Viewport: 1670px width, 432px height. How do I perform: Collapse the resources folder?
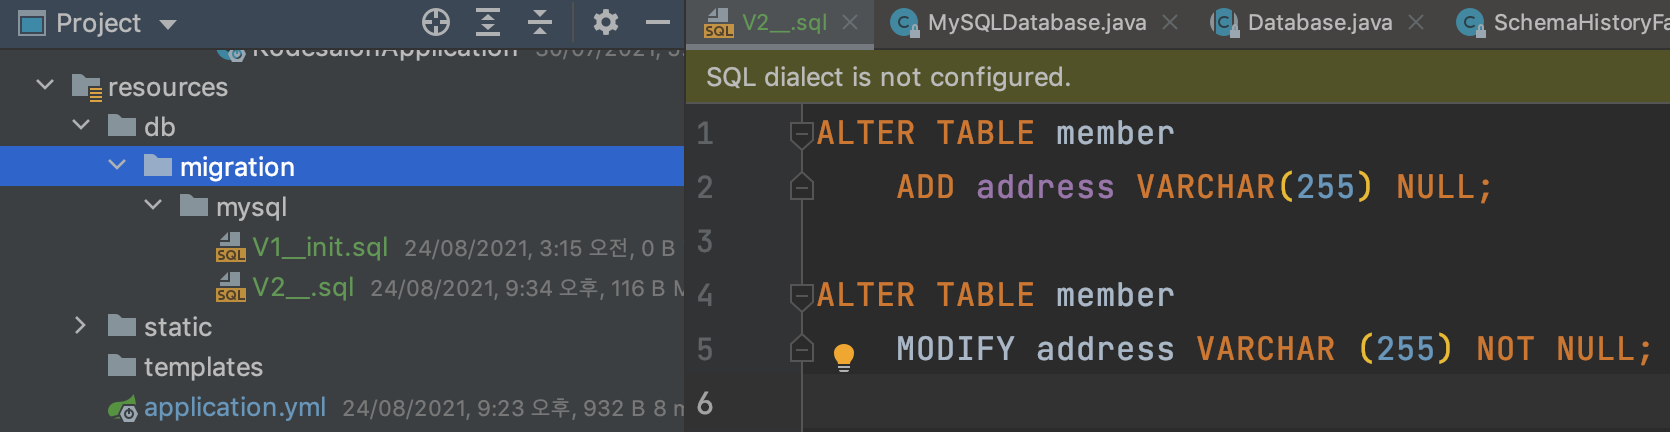click(x=45, y=86)
